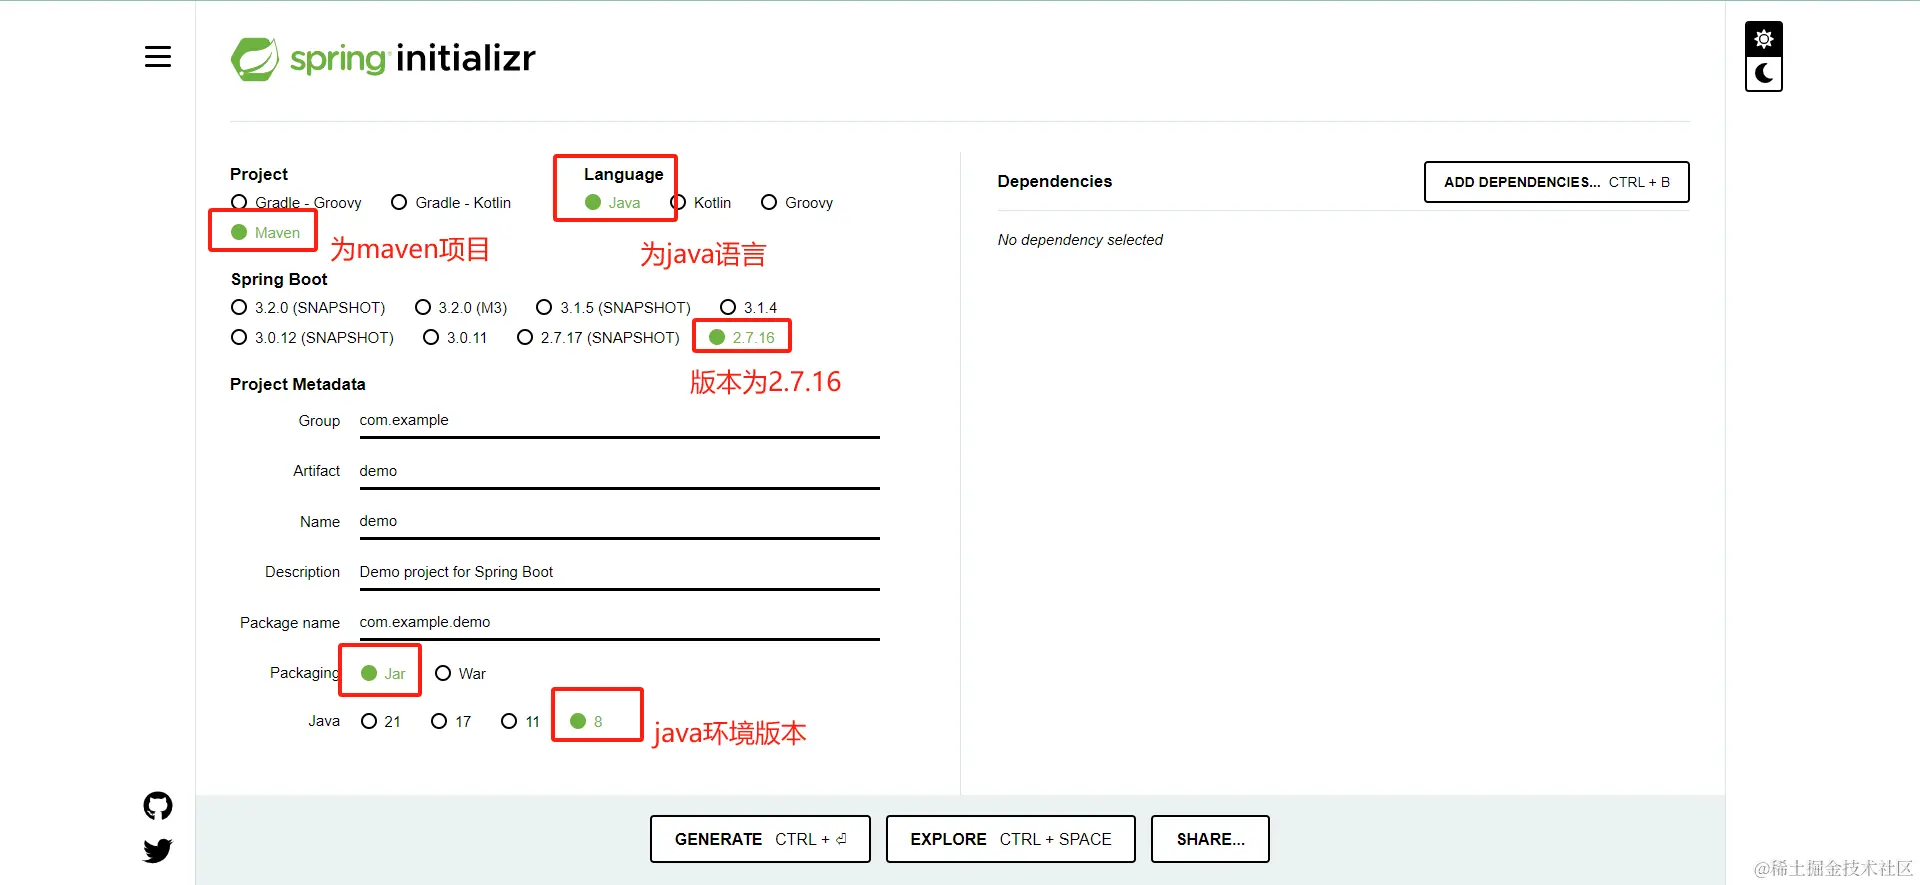Click the Description input field
The image size is (1920, 885).
(x=620, y=573)
